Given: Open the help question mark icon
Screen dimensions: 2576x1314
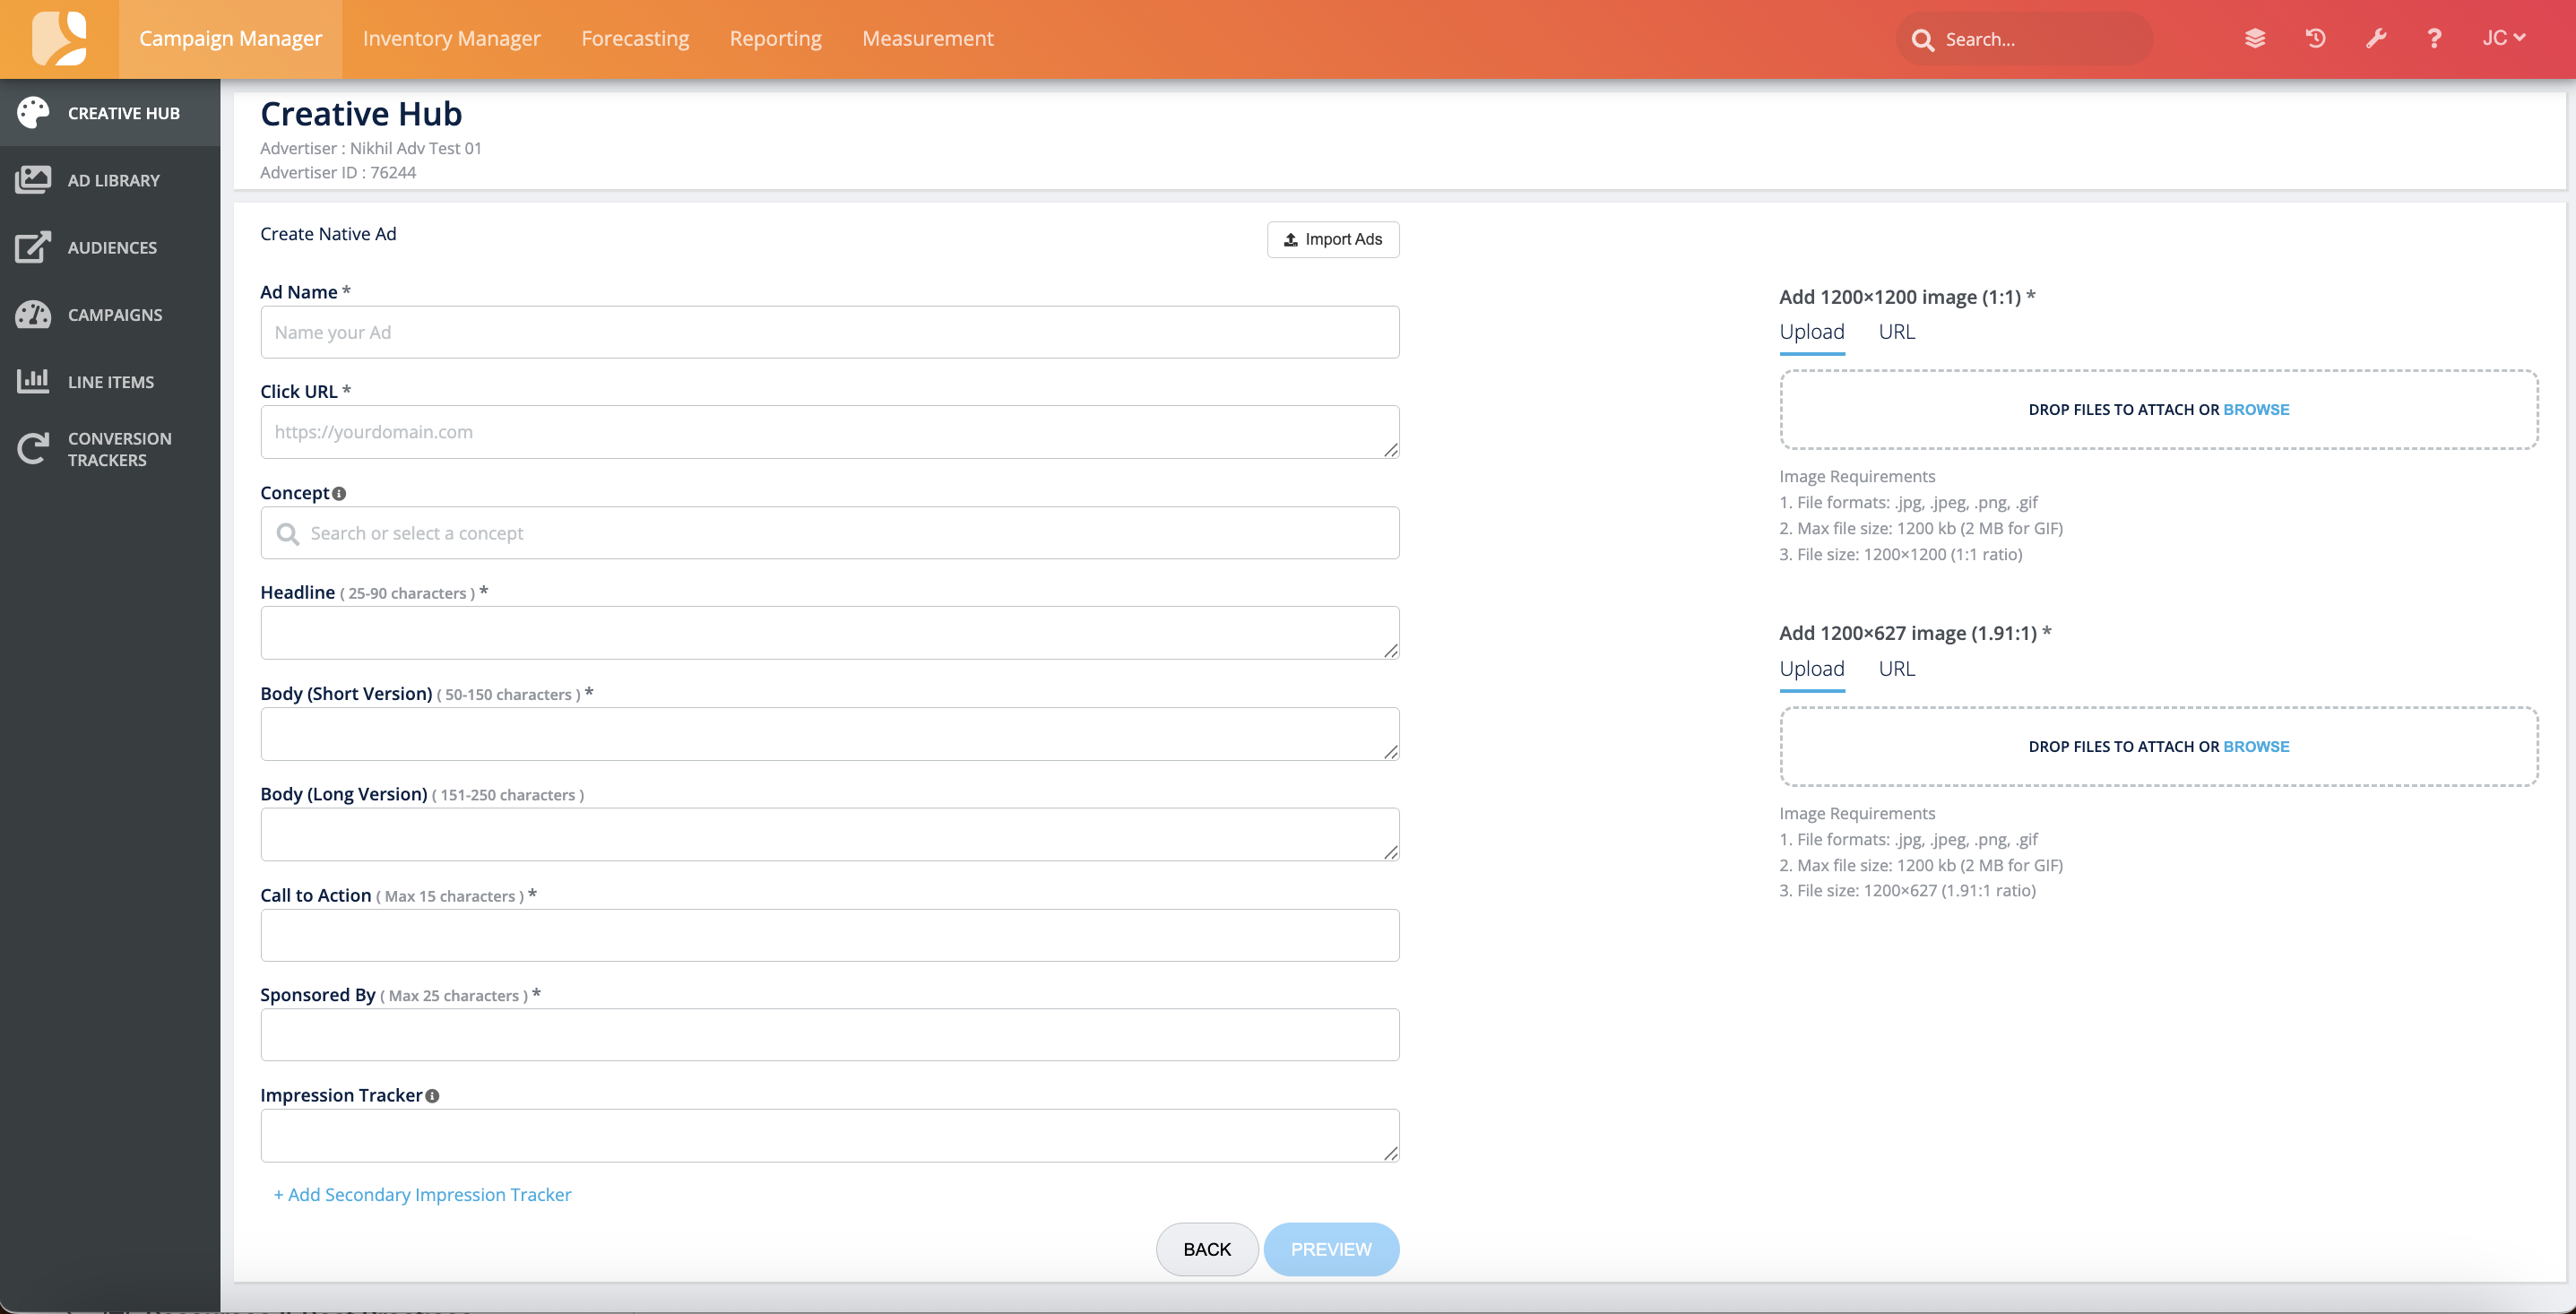Looking at the screenshot, I should point(2434,39).
